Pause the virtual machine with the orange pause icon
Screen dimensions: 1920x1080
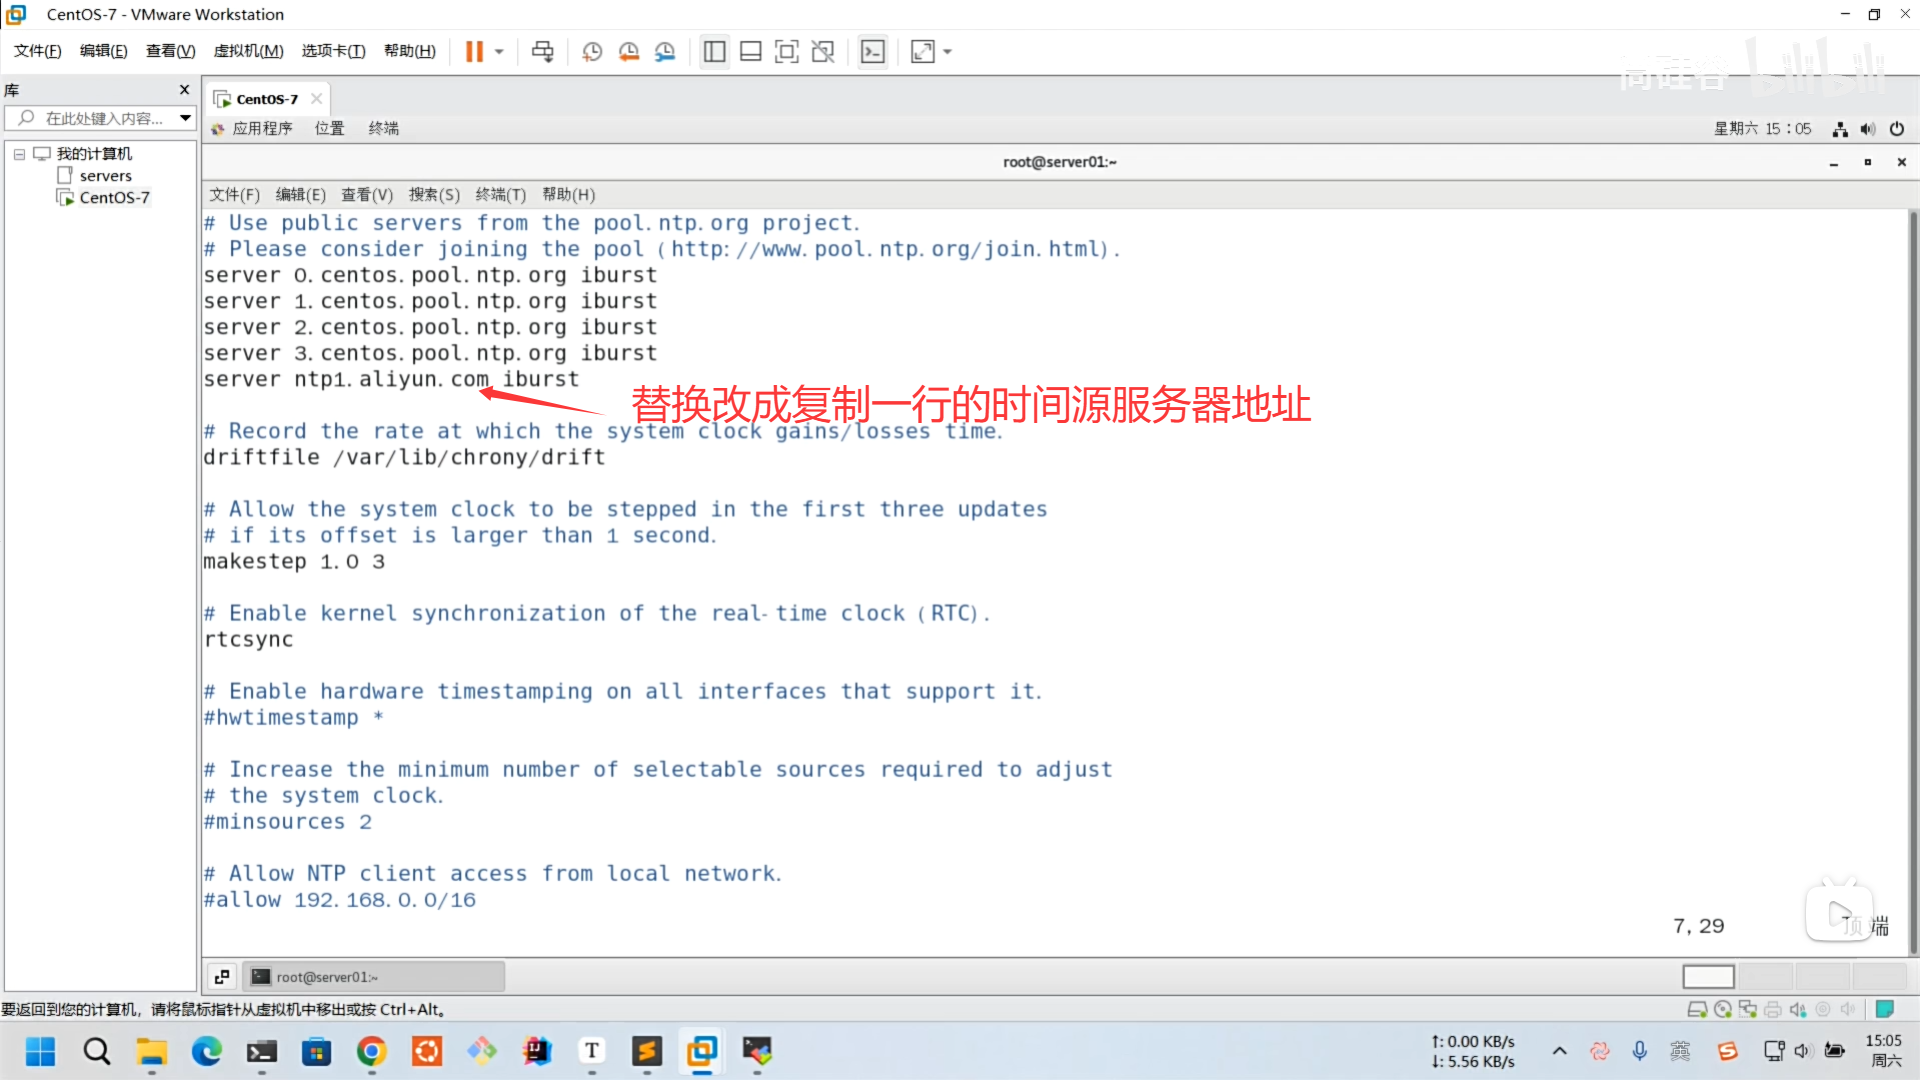(474, 51)
